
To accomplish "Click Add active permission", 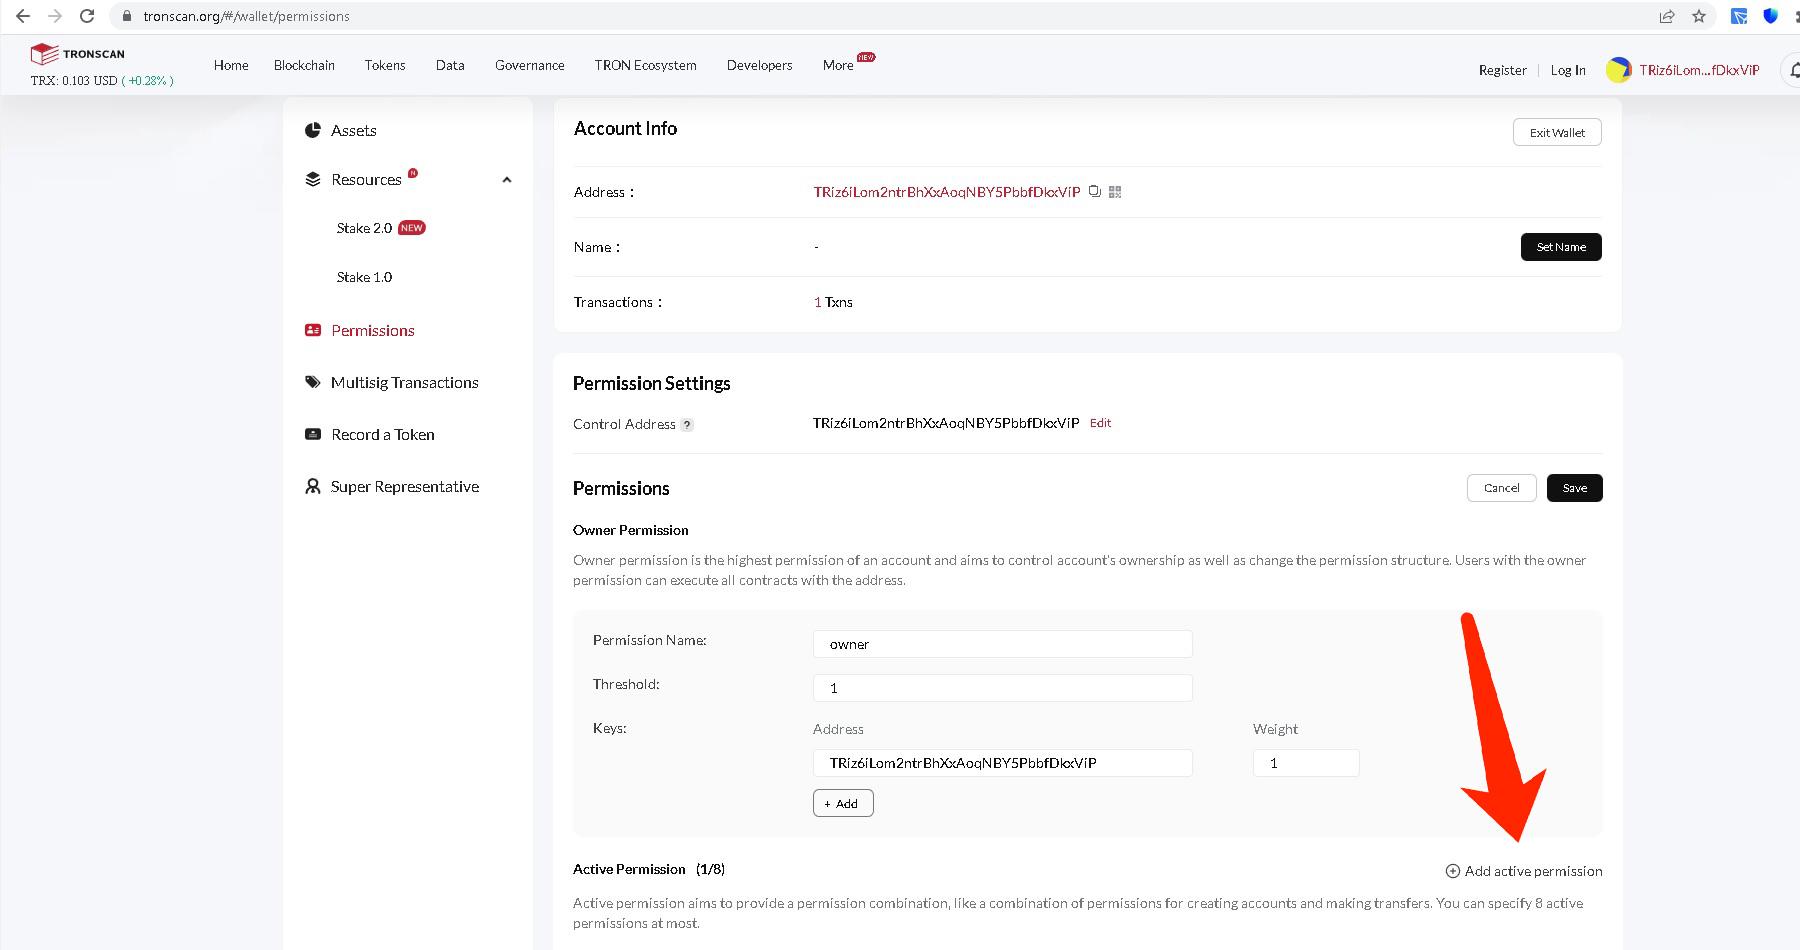I will (x=1524, y=871).
